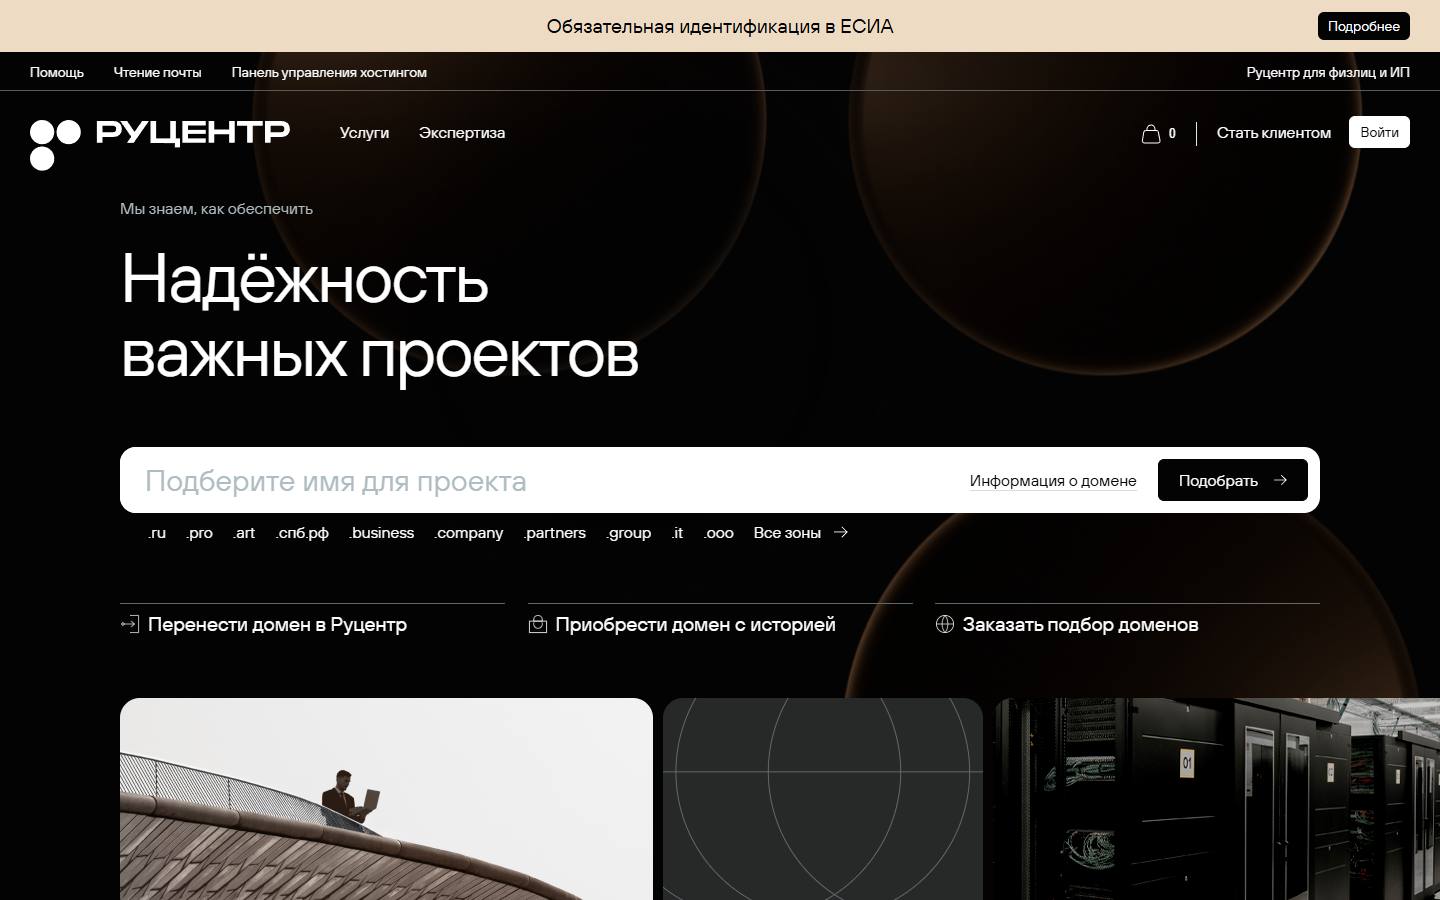
Task: Click the Подробнее button in the banner
Action: coord(1364,26)
